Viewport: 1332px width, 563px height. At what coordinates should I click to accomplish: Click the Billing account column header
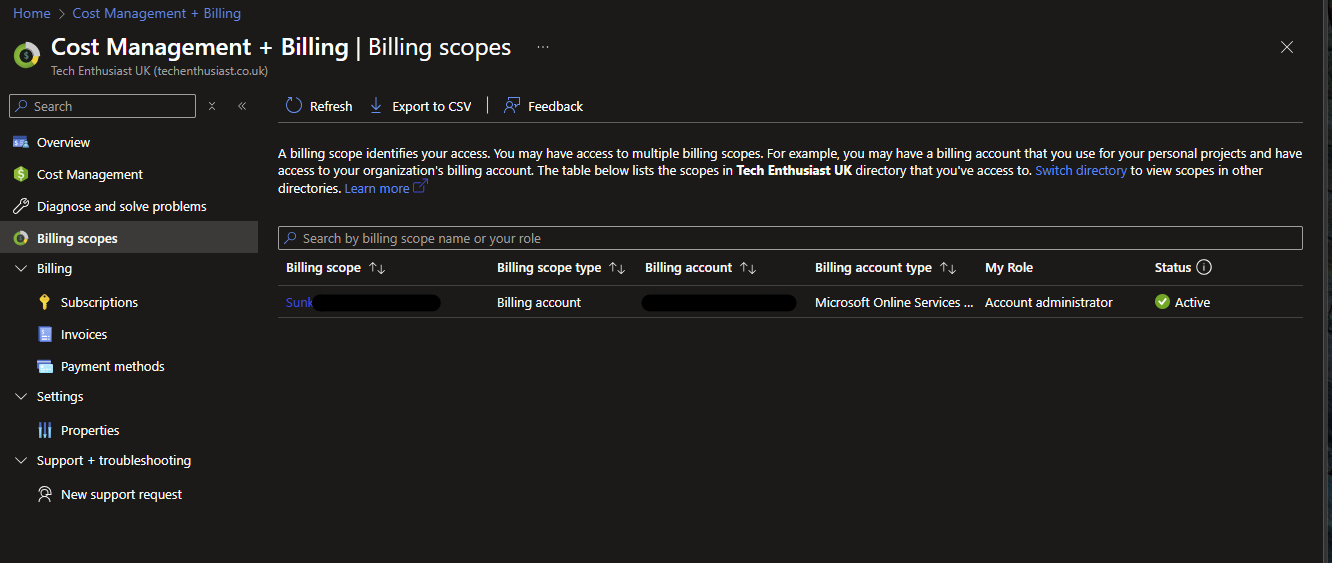point(689,268)
